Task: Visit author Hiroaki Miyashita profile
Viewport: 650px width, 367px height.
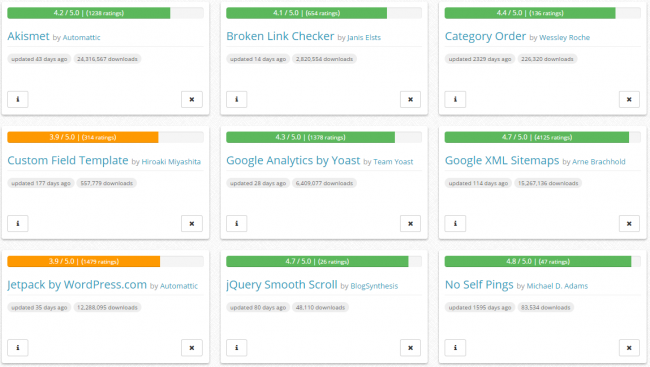Action: pos(171,162)
